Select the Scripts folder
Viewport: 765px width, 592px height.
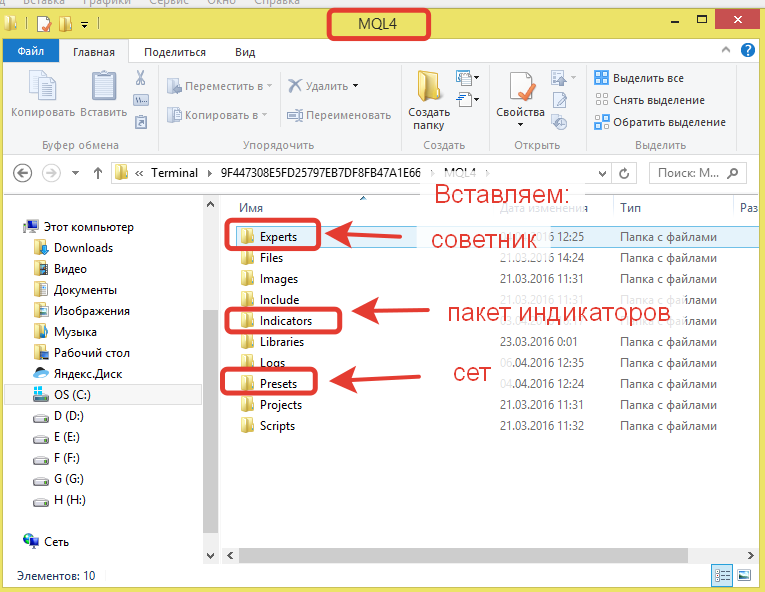(277, 426)
